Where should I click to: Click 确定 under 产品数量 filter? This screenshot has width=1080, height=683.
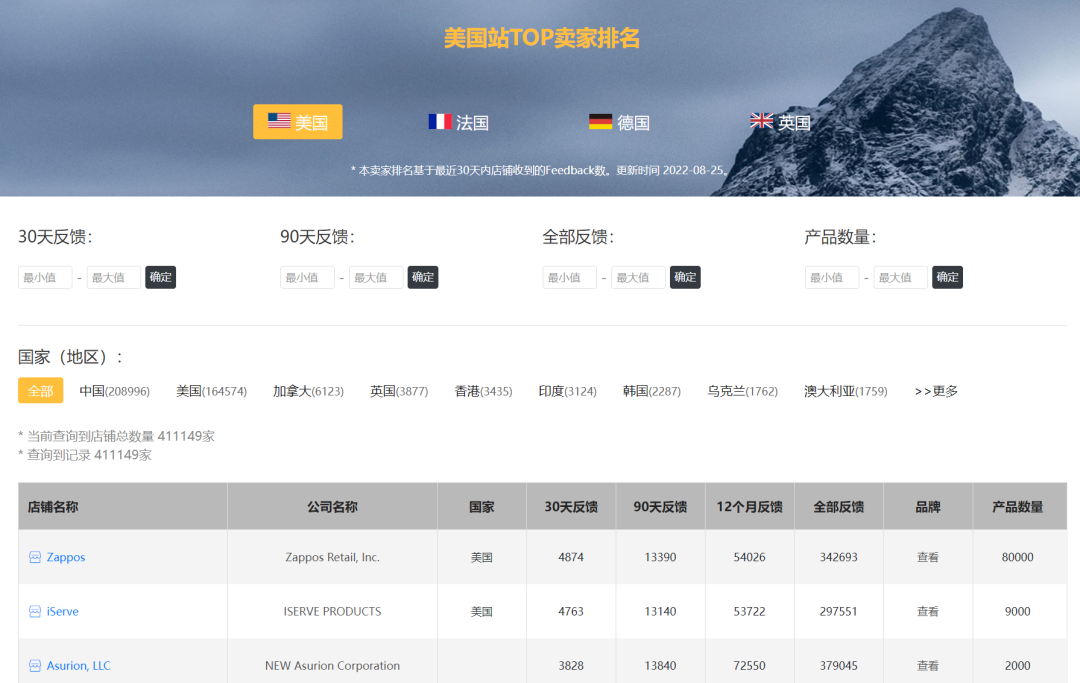click(947, 277)
